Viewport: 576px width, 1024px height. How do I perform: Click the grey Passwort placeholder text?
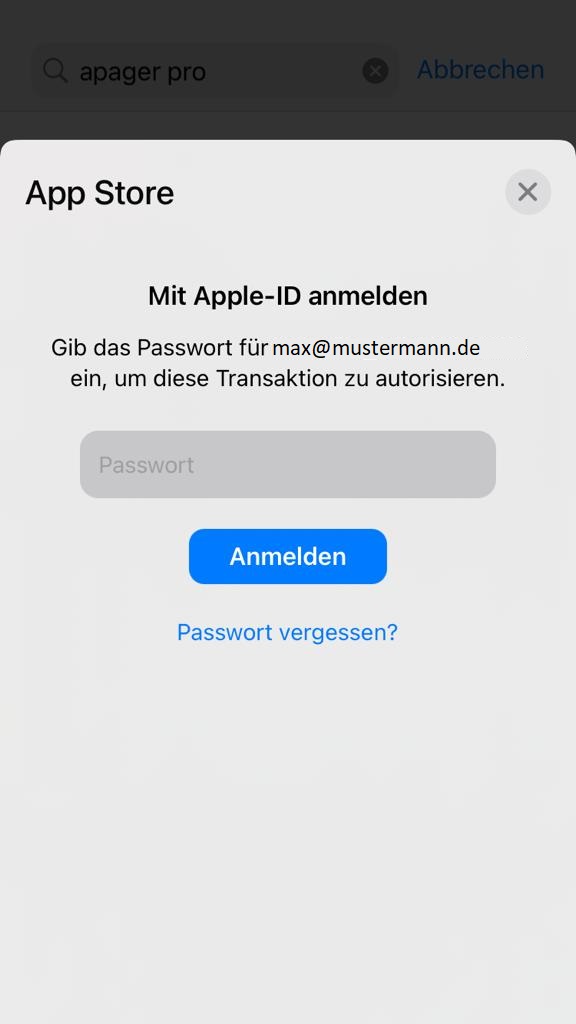click(x=146, y=465)
